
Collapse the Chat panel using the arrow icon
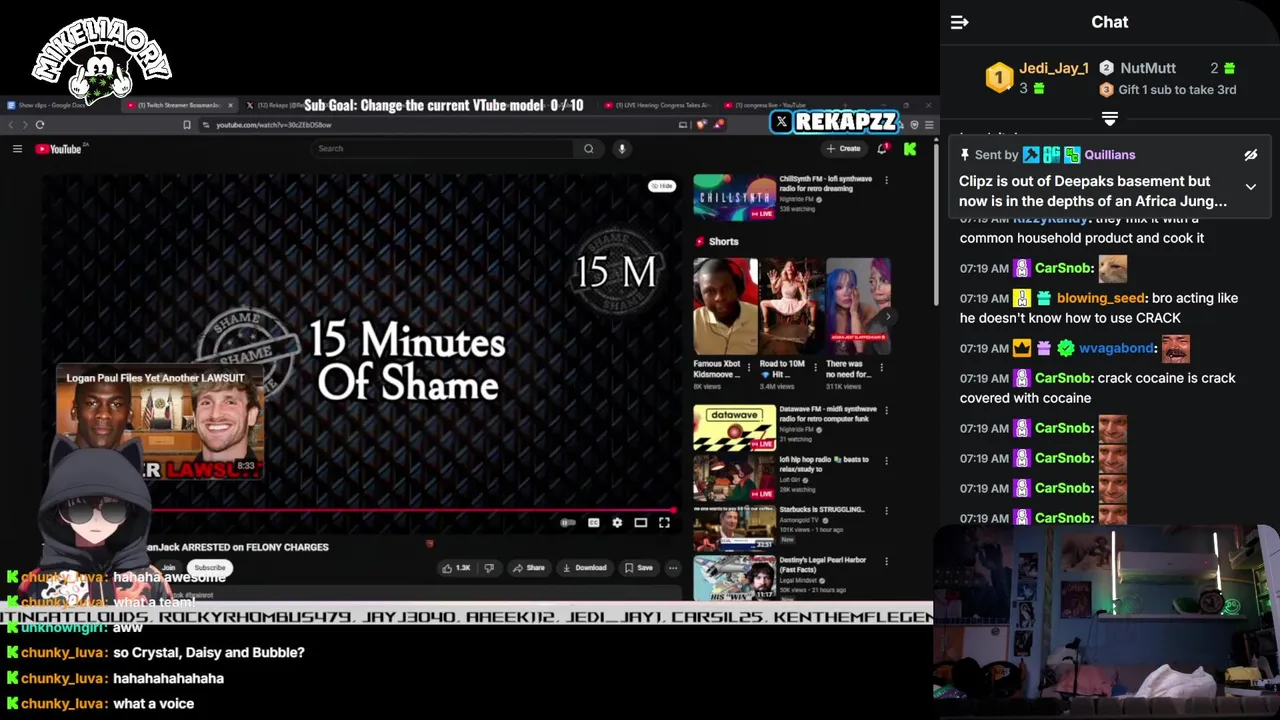pos(959,22)
